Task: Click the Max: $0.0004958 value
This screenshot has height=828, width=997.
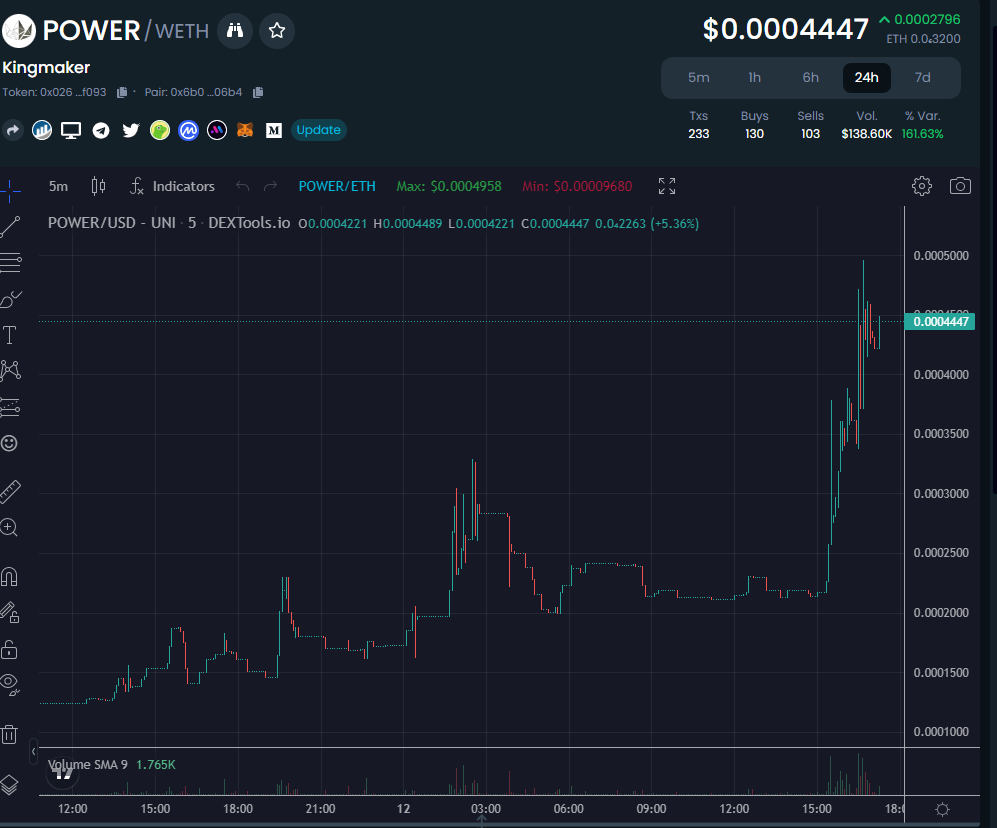Action: point(449,186)
